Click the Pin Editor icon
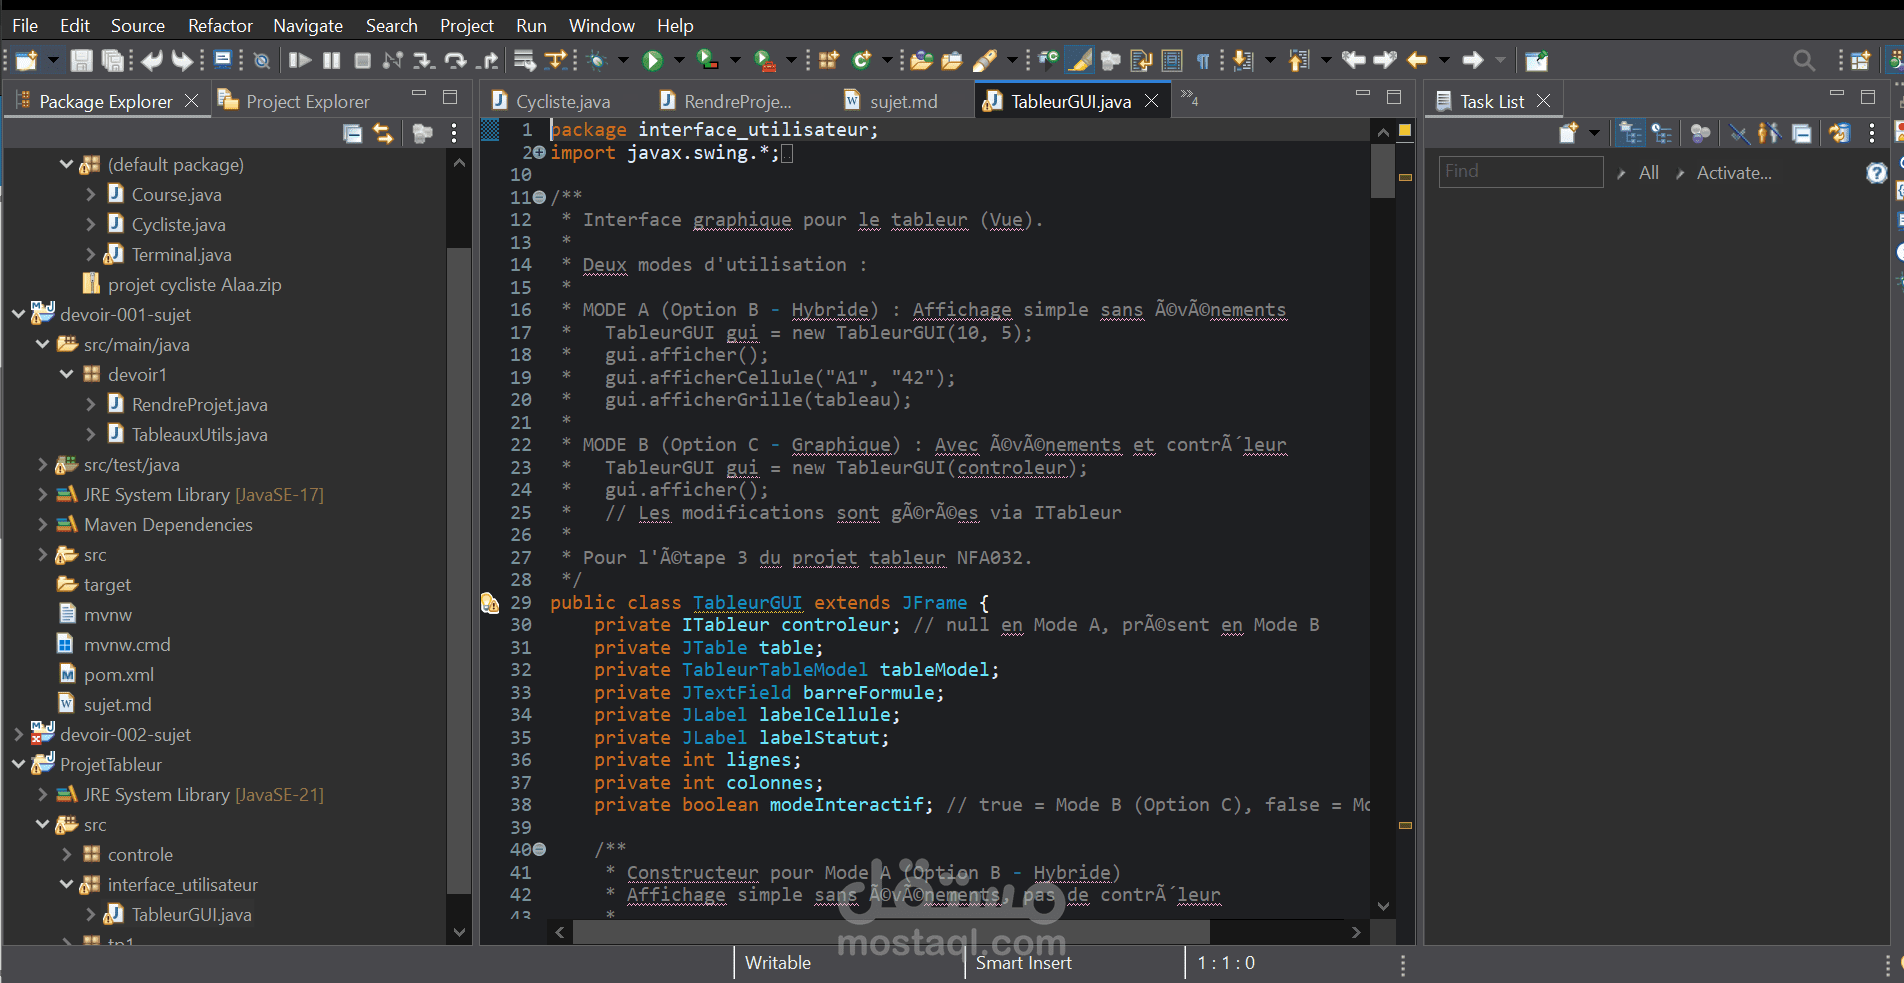Screen dimensions: 1904x983 tap(1537, 61)
